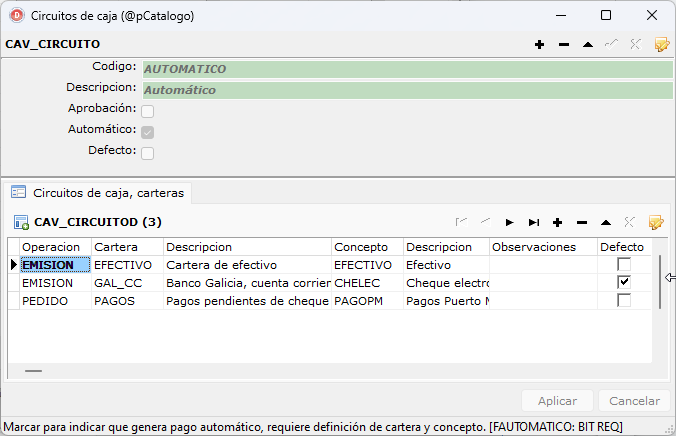Click the add record plus icon in CAV_CIRCUITO header
This screenshot has height=436, width=676.
tap(540, 45)
